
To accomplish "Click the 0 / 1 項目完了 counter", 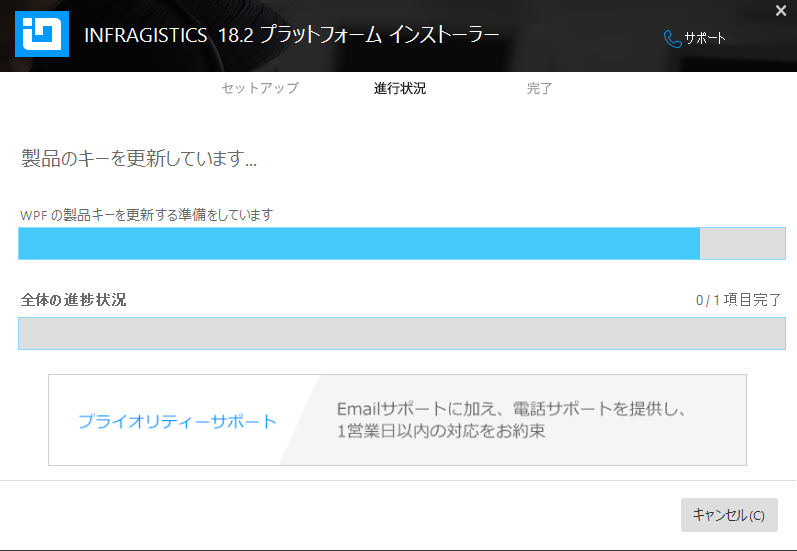I will (x=738, y=300).
